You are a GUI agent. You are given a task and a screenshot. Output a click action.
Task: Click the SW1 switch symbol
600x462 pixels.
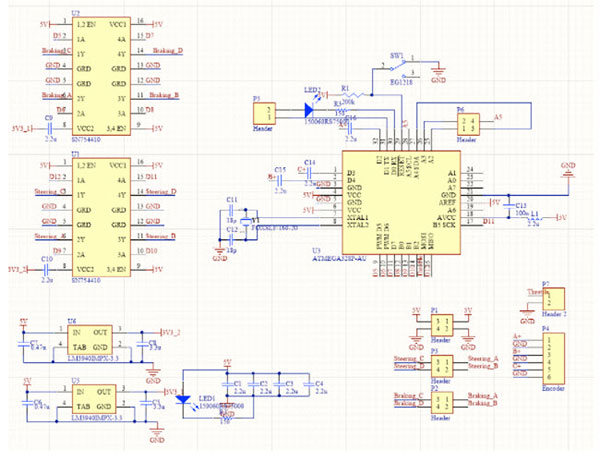(x=399, y=68)
